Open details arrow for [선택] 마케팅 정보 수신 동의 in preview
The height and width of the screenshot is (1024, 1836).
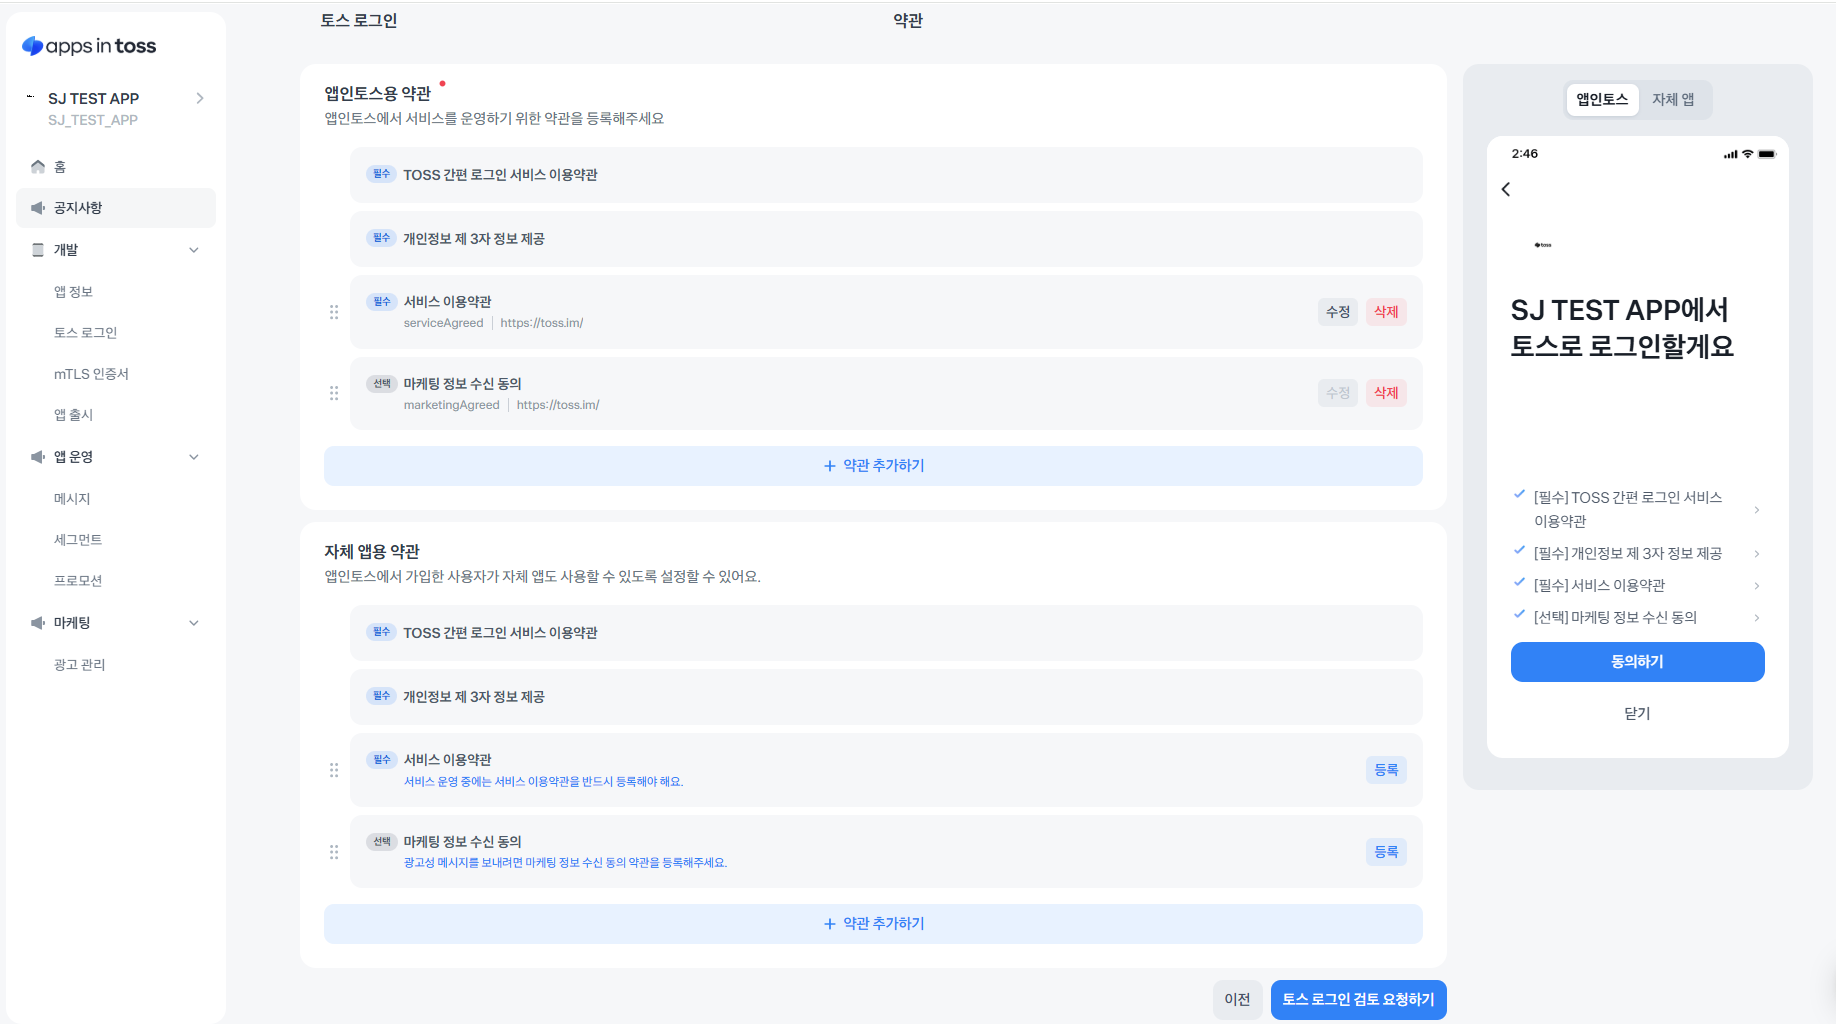[x=1757, y=618]
